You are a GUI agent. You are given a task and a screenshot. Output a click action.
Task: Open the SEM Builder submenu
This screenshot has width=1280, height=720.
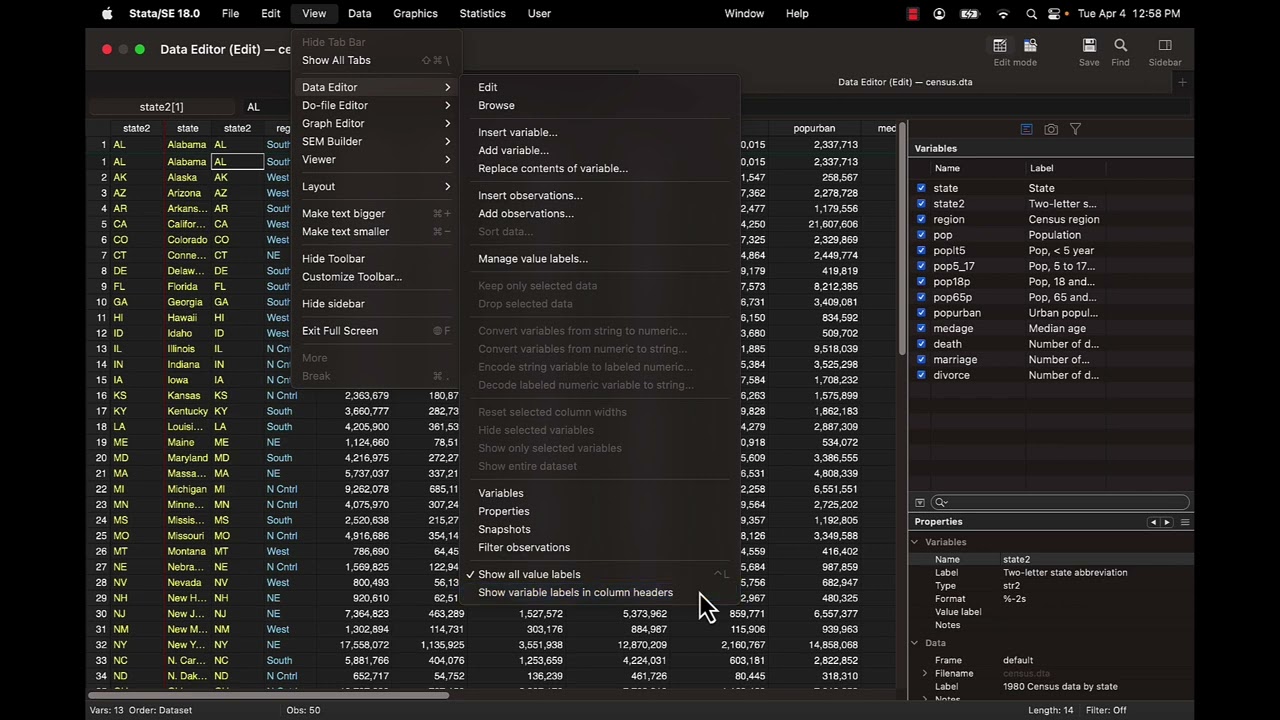tap(376, 141)
